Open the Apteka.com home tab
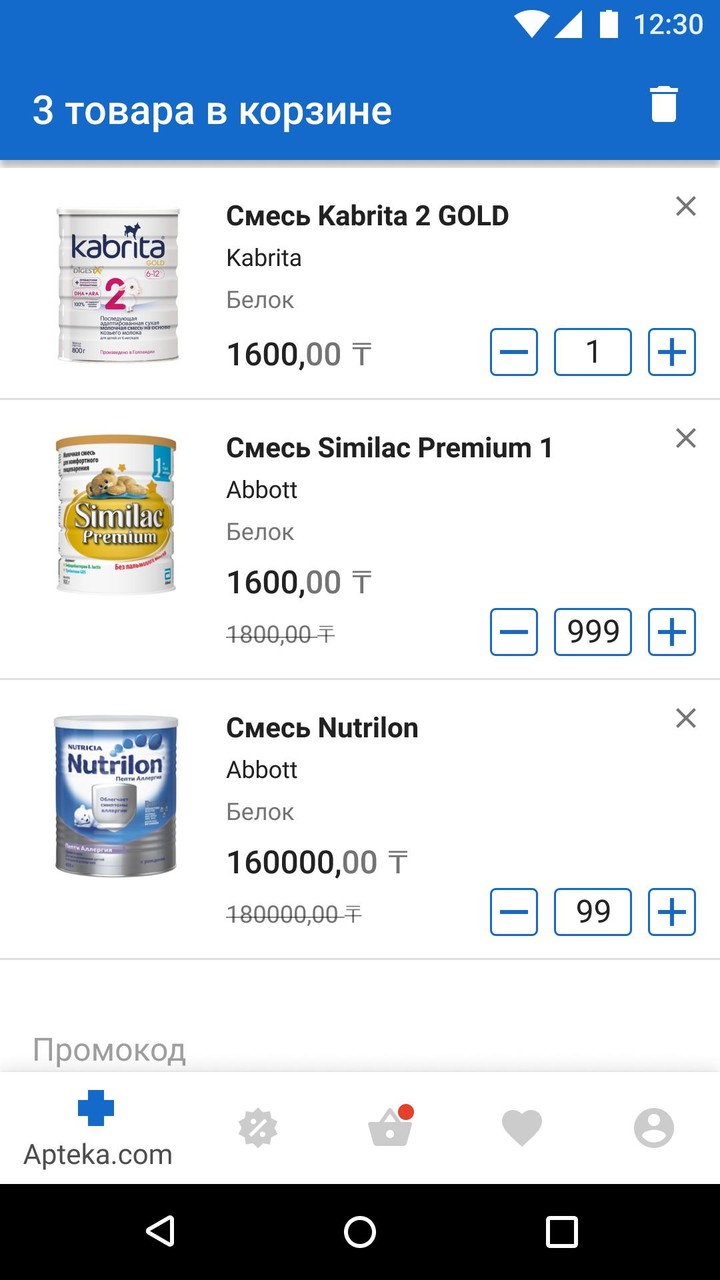The image size is (720, 1280). pos(97,1129)
